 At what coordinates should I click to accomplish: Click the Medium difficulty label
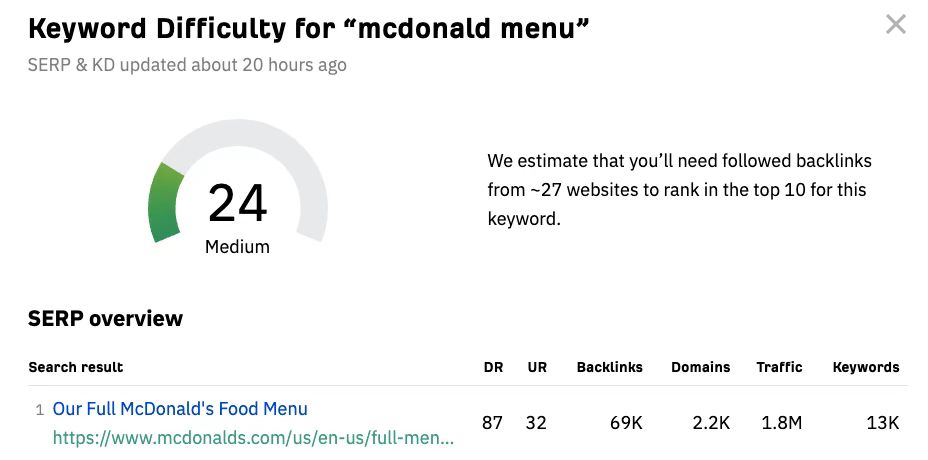pos(237,246)
